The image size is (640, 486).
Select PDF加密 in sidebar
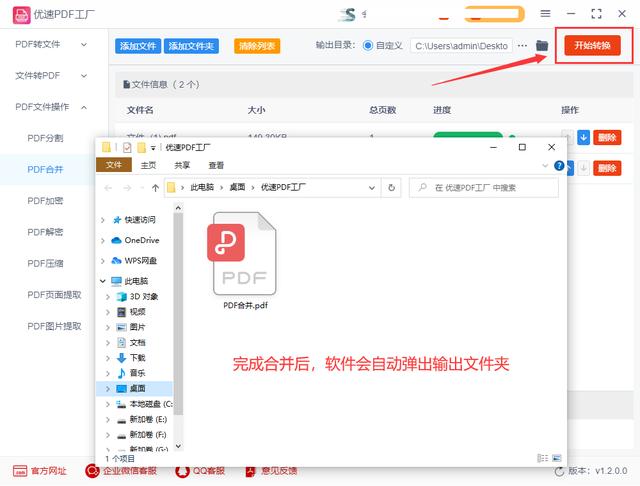click(x=45, y=201)
